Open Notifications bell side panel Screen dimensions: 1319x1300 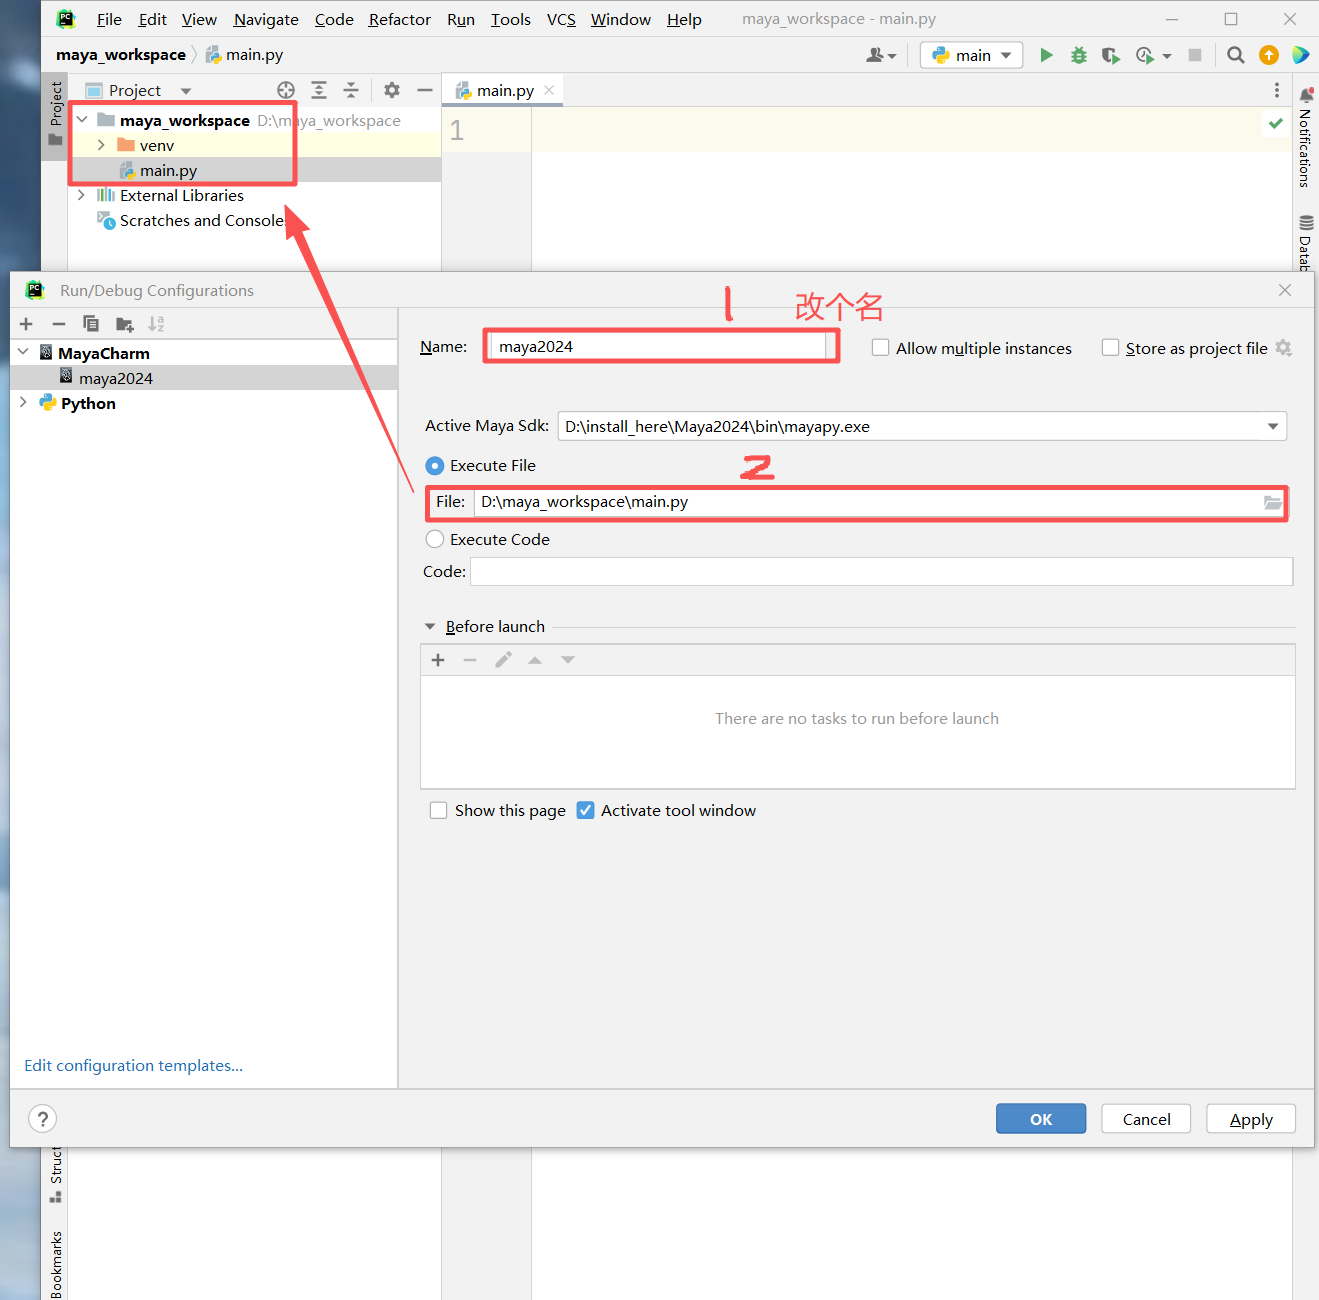[1306, 138]
